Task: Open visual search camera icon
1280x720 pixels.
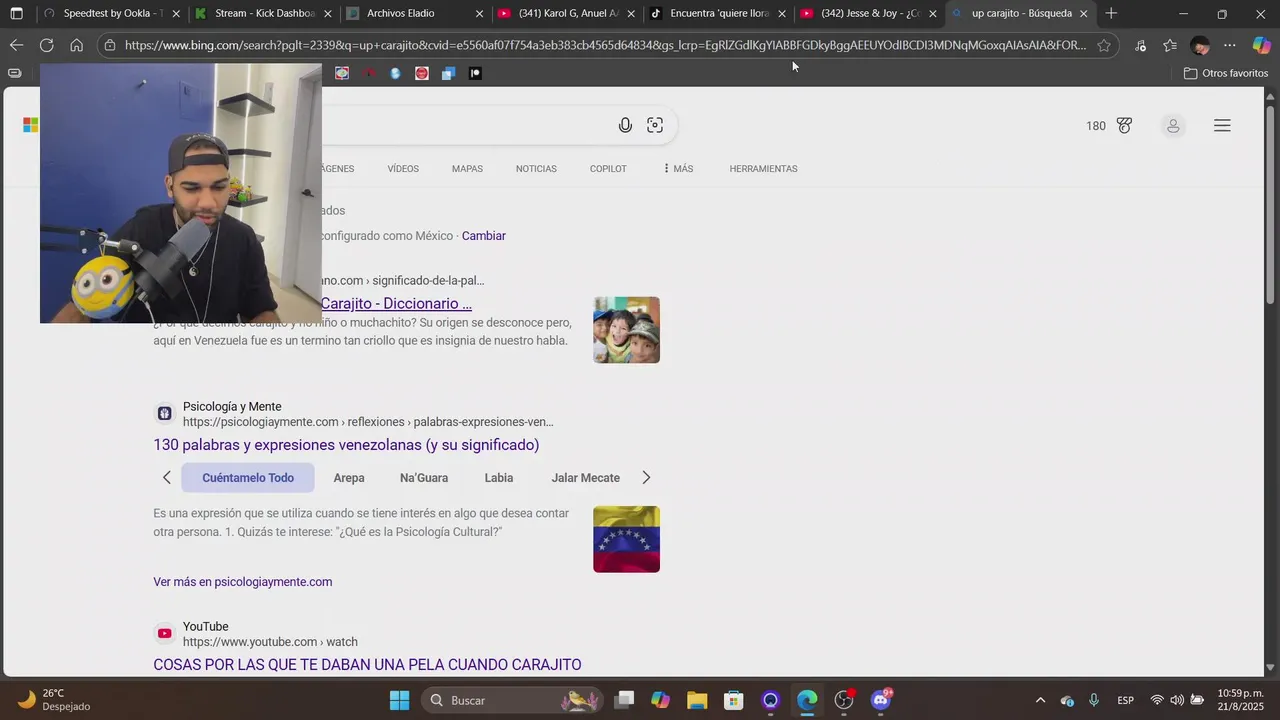Action: (x=655, y=125)
